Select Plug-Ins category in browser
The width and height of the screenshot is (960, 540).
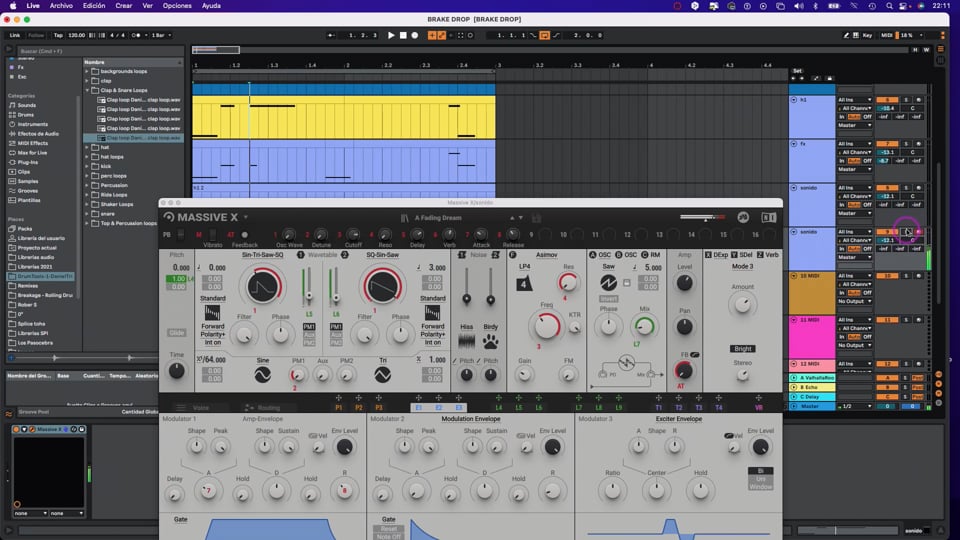coord(28,162)
